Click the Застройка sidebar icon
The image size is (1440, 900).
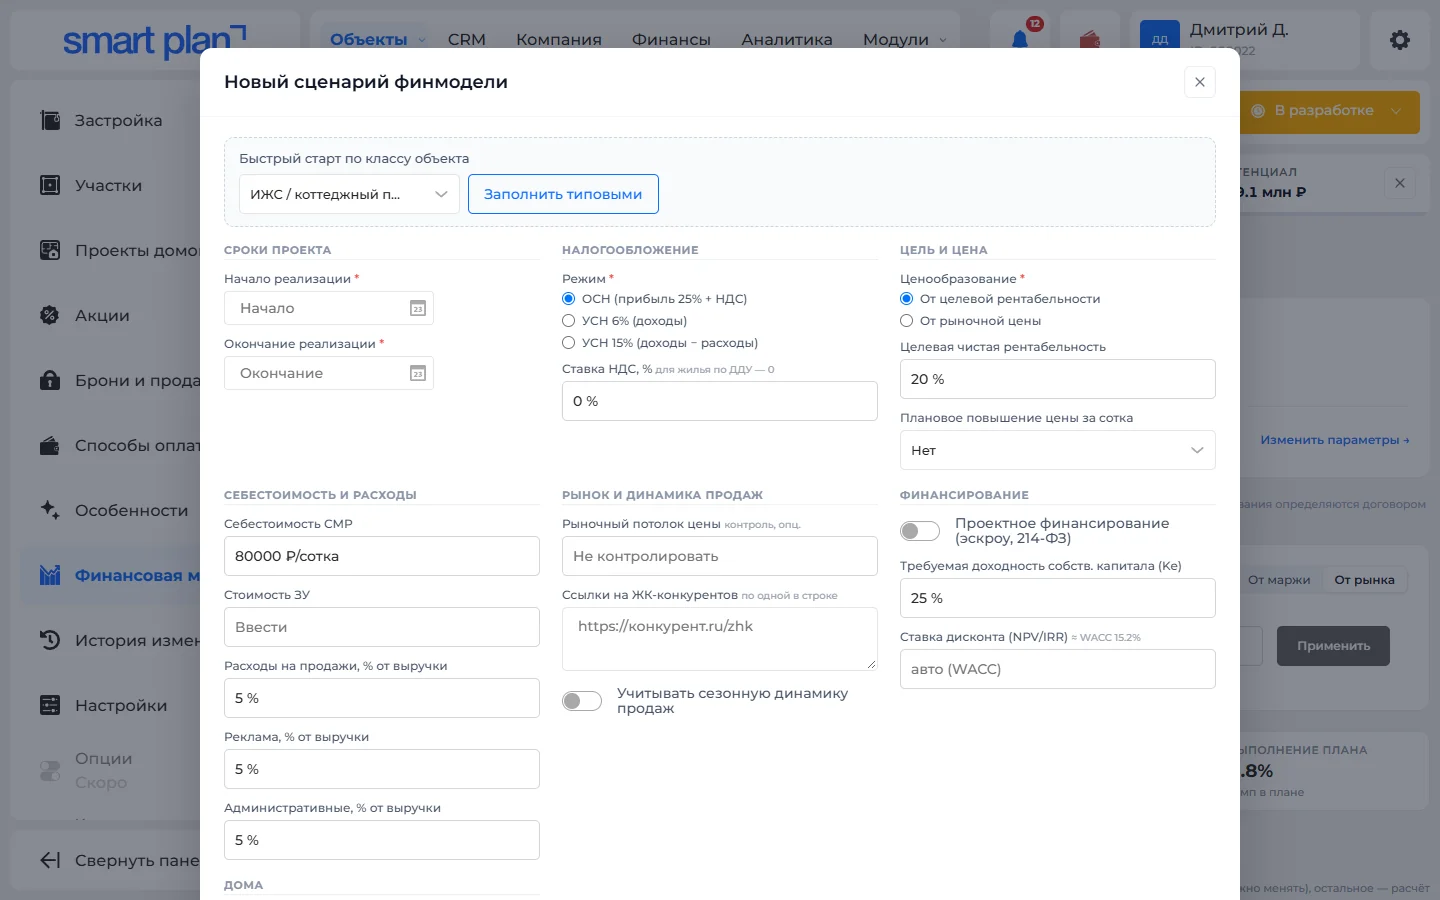click(x=50, y=120)
